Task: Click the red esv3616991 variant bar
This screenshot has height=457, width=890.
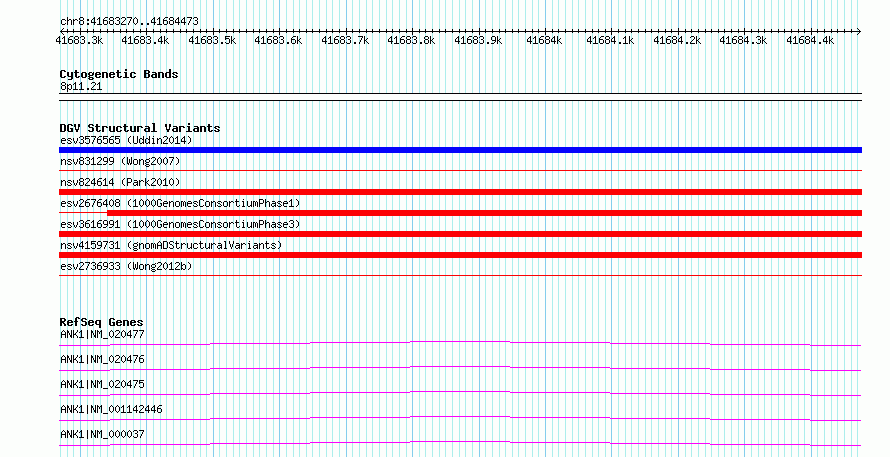Action: [460, 234]
